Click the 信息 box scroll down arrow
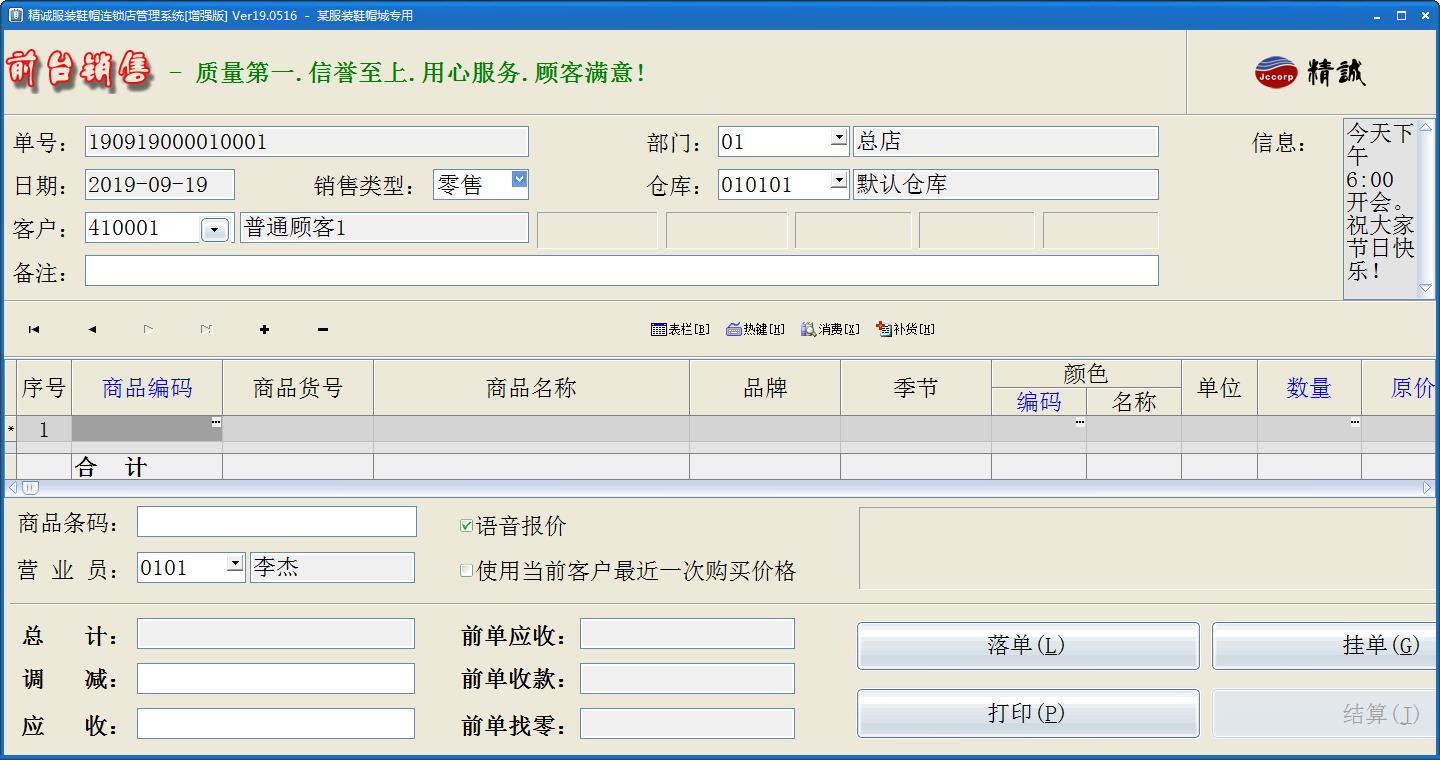 (x=1426, y=289)
